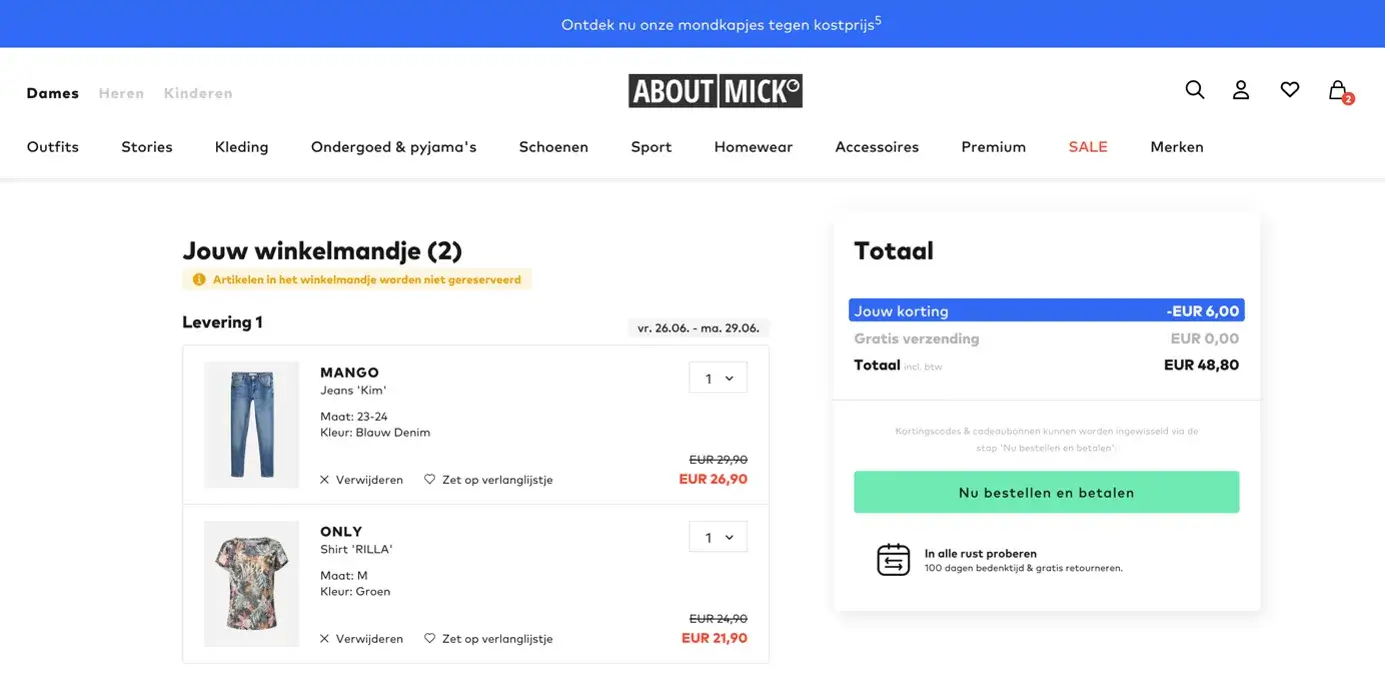The height and width of the screenshot is (687, 1390).
Task: Expand quantity dropdown for ONLY shirt
Action: point(718,537)
